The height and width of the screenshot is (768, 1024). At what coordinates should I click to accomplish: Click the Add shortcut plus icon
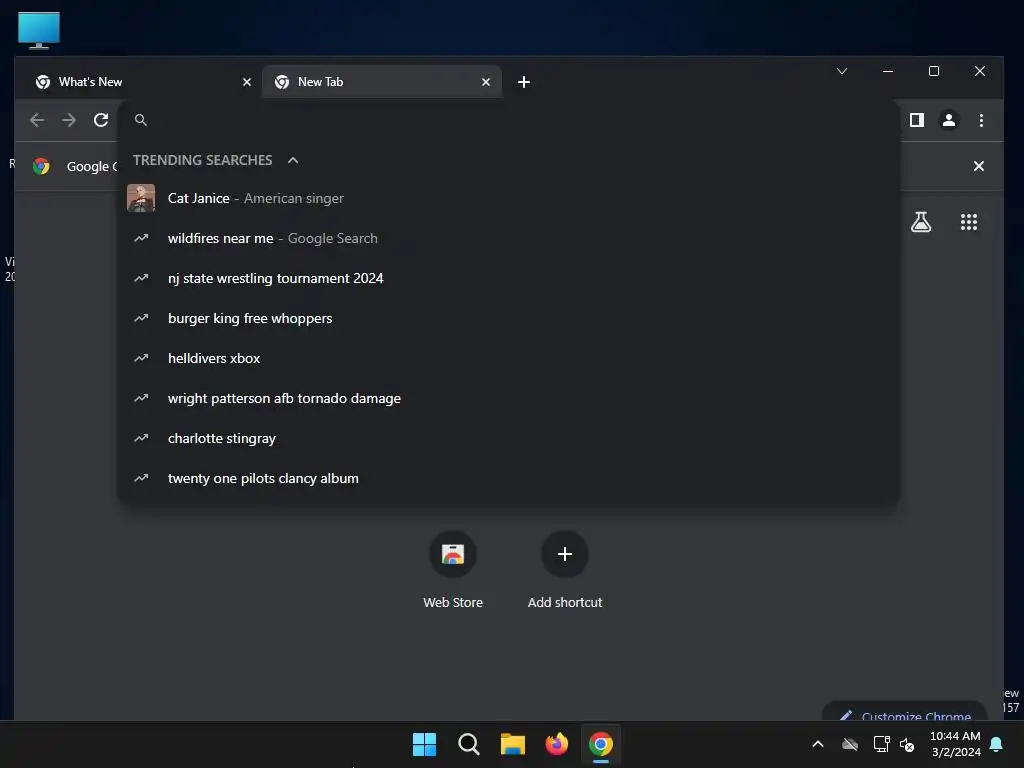coord(565,554)
